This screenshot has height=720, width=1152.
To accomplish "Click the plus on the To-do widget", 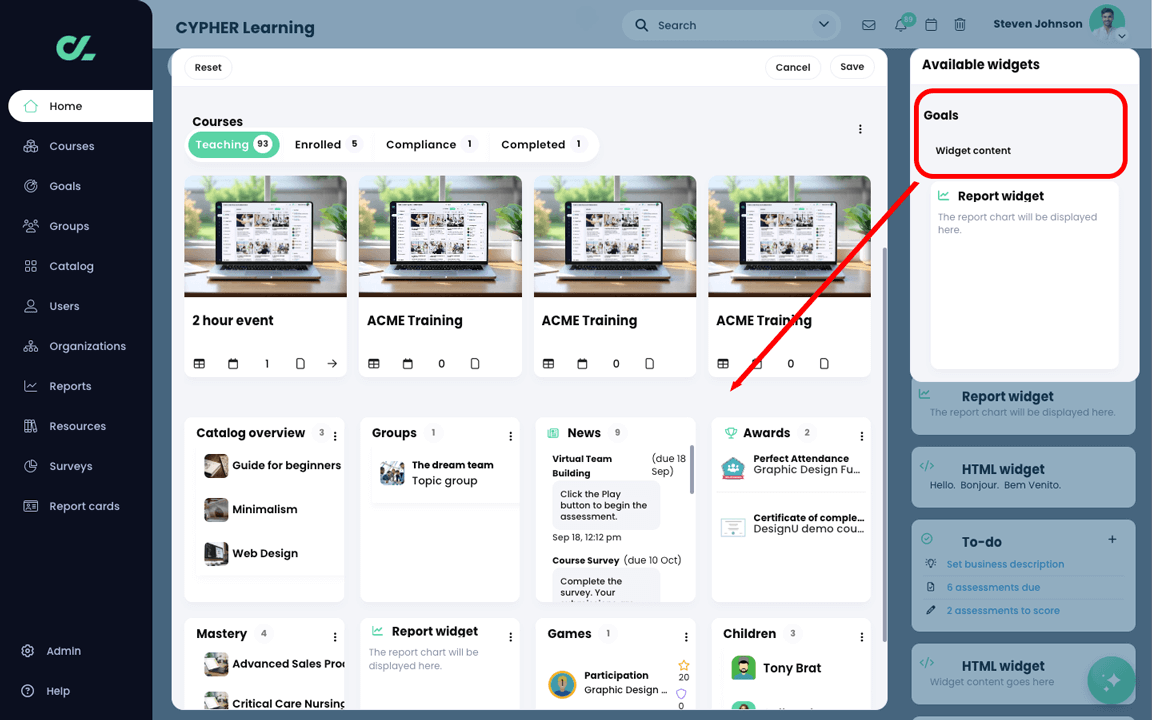I will [1112, 538].
